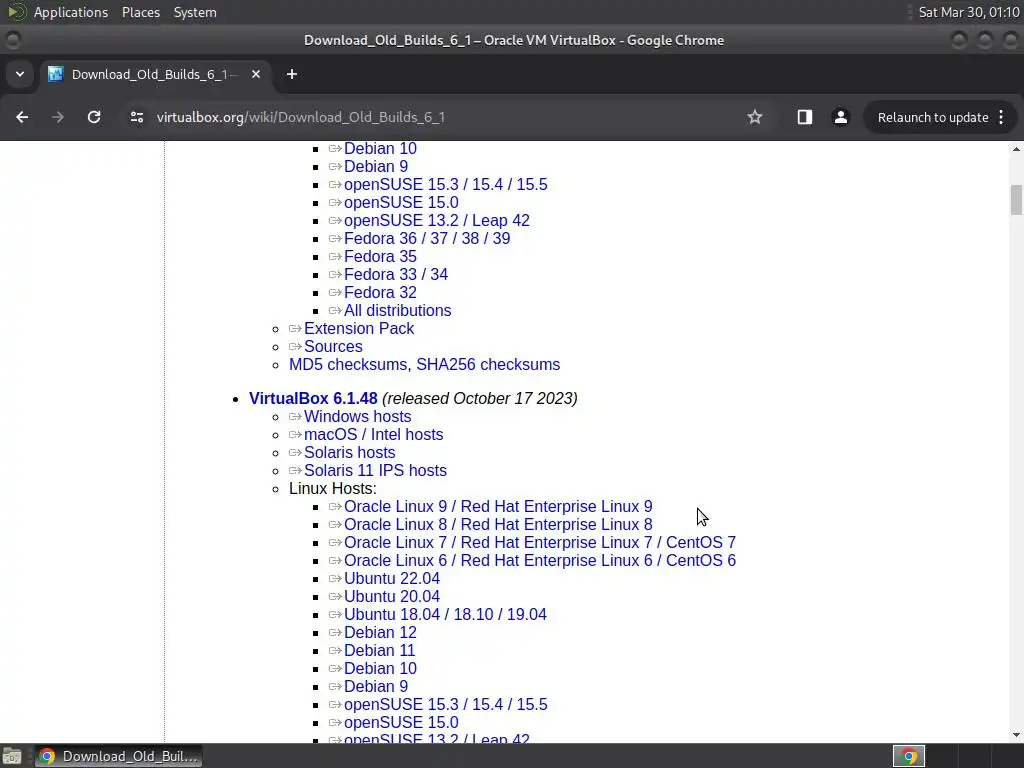1024x768 pixels.
Task: Click external link icon beside Debian 11
Action: pyautogui.click(x=336, y=650)
